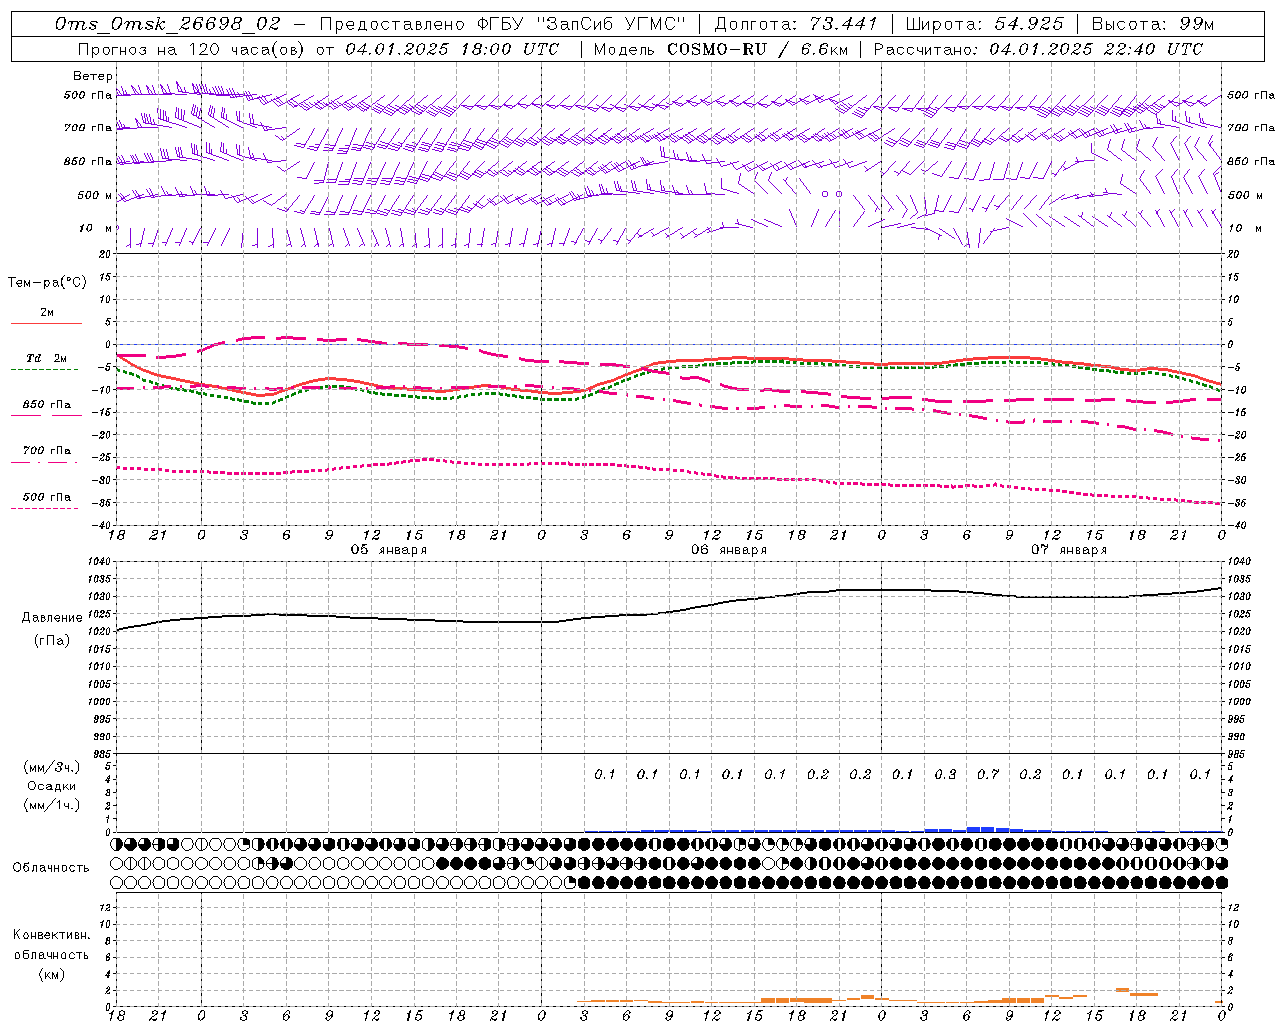This screenshot has width=1280, height=1024.
Task: Click the "500 гПа" temperature legend entry
Action: 47,497
